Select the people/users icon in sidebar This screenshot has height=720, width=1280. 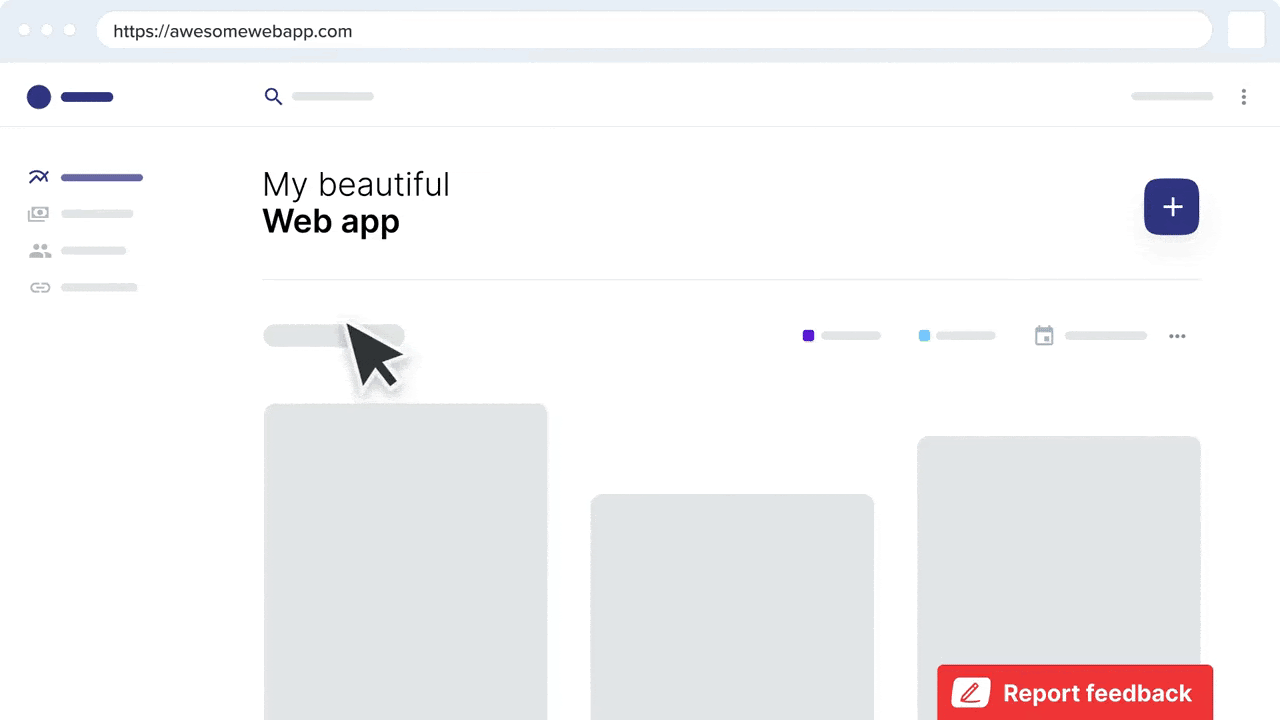(39, 251)
